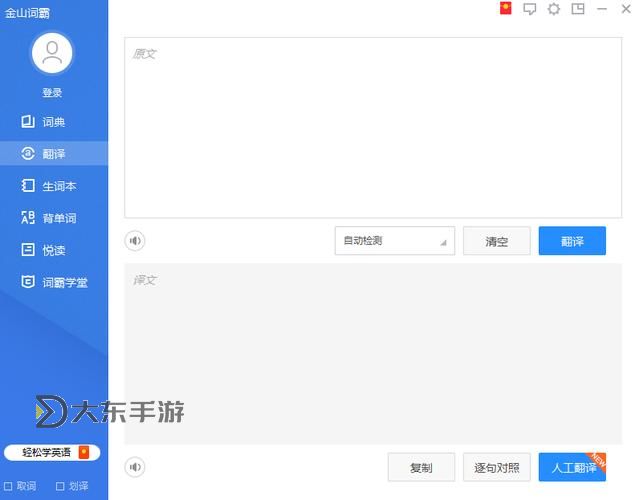Click the 背单词 AB icon
The width and height of the screenshot is (635, 500).
coord(28,217)
